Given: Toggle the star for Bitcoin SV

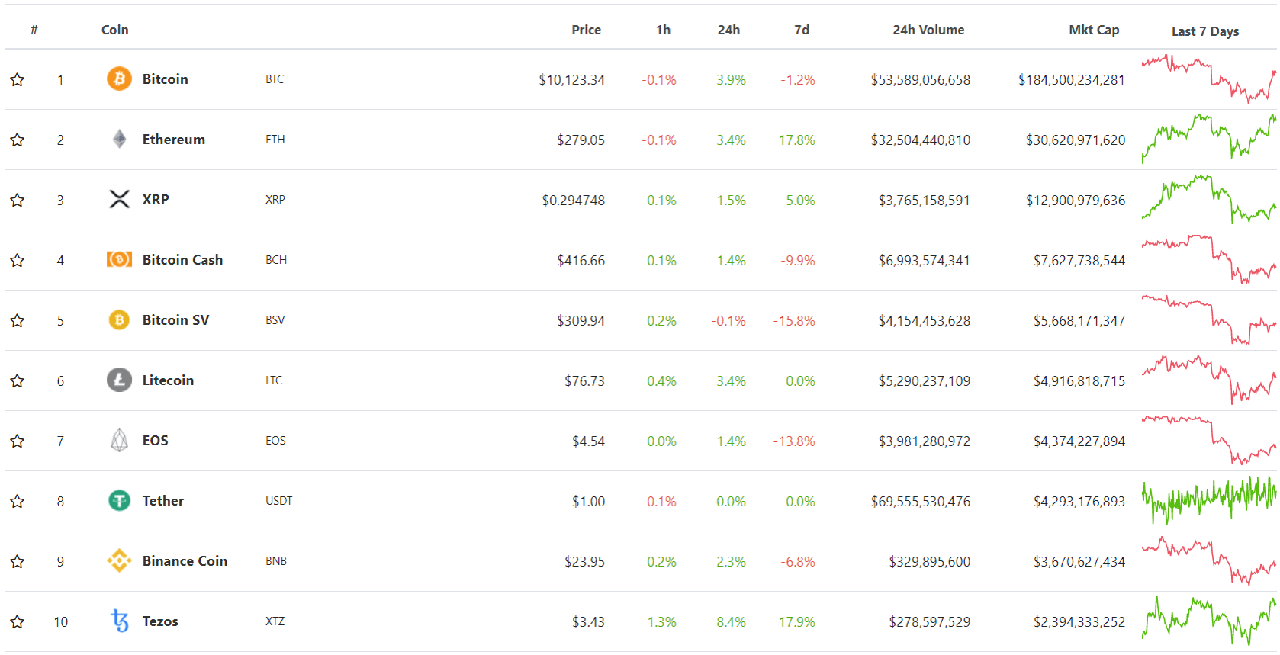Looking at the screenshot, I should click(17, 320).
